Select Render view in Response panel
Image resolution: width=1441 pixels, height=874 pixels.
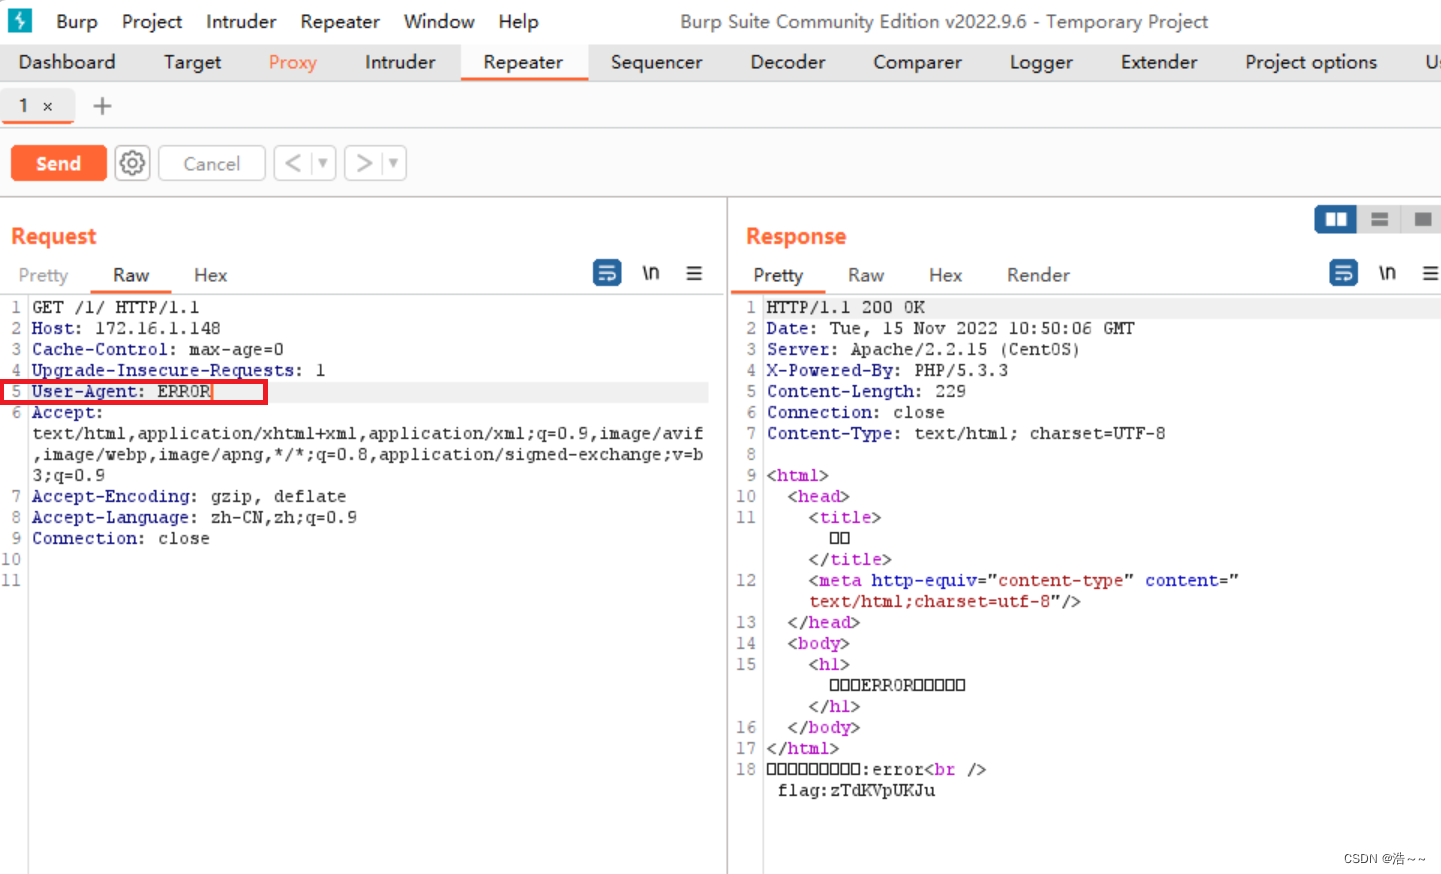(x=1038, y=275)
